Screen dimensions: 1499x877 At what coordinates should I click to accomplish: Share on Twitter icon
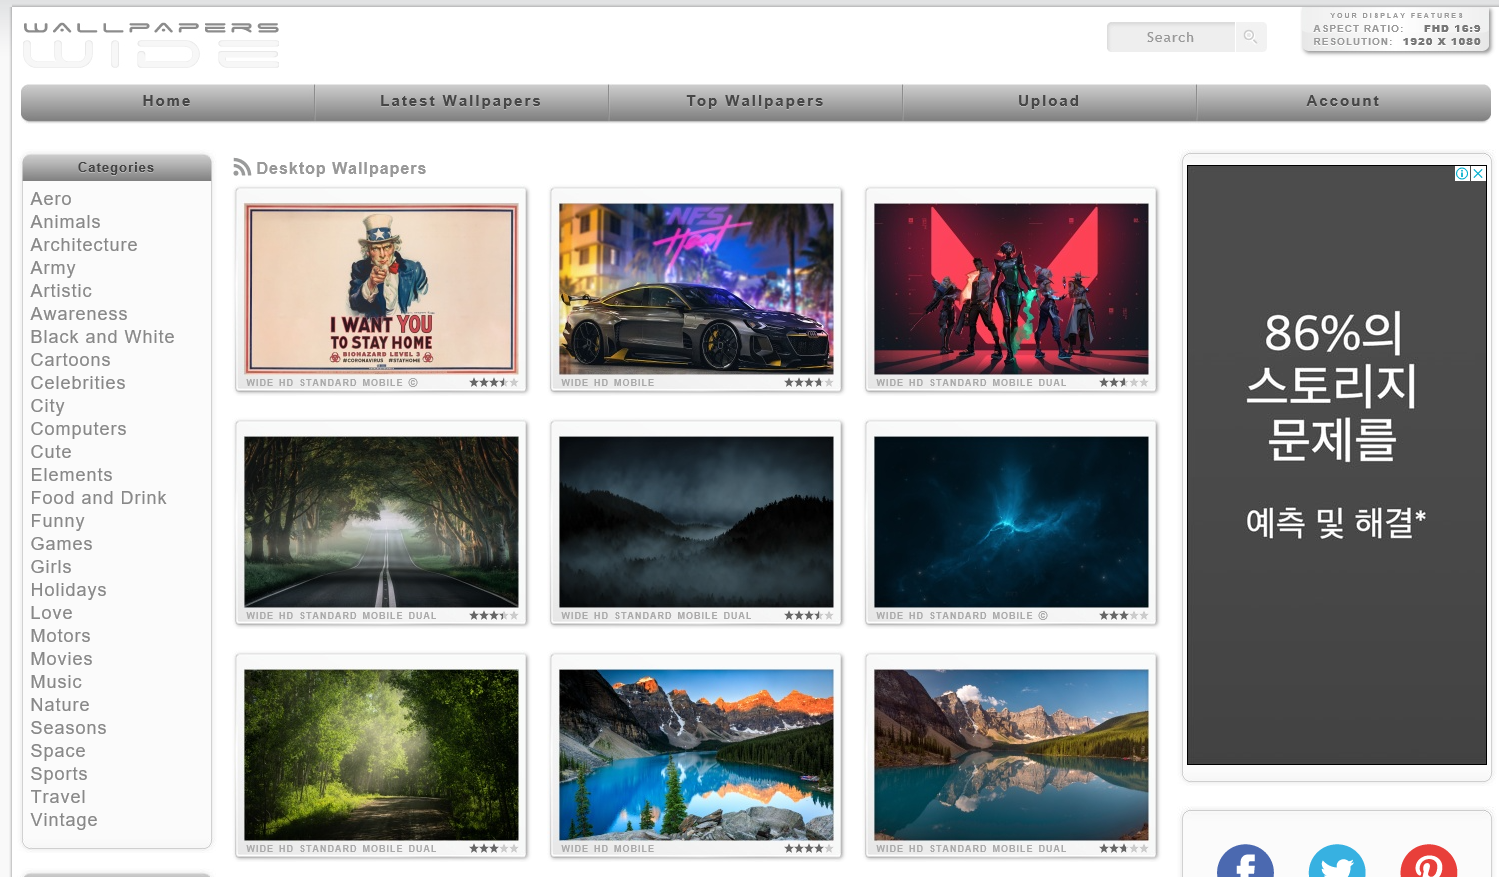(x=1337, y=861)
